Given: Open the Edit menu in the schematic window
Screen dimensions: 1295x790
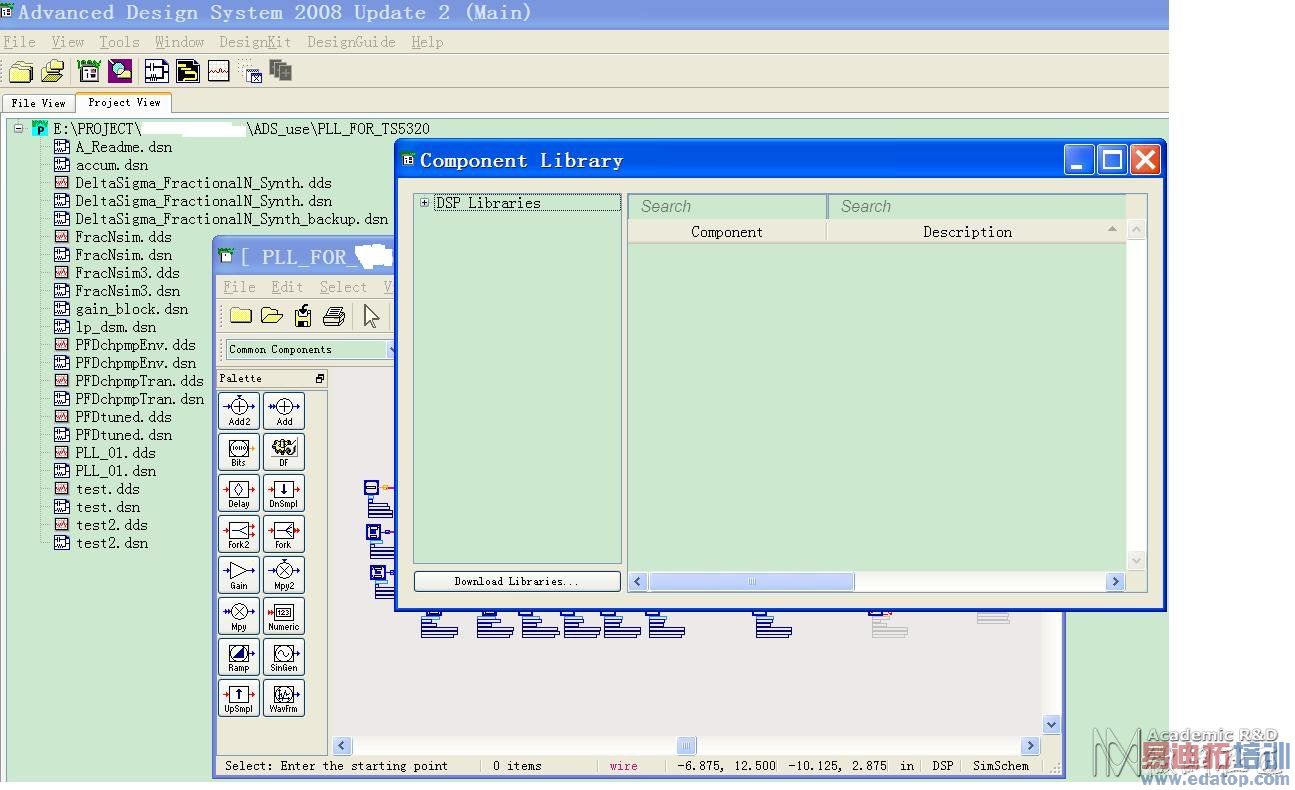Looking at the screenshot, I should click(287, 287).
